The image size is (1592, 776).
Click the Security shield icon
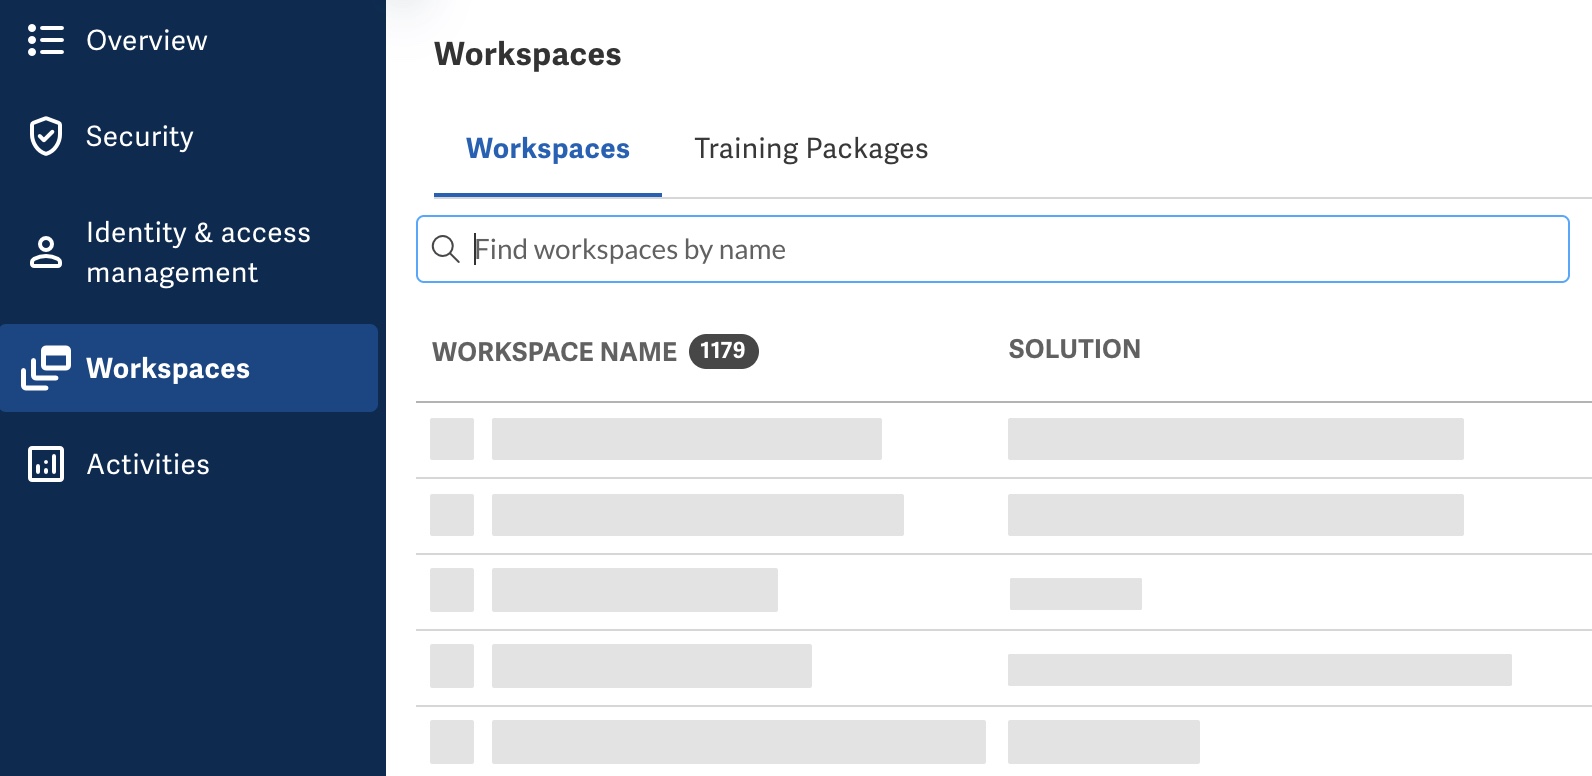point(46,136)
